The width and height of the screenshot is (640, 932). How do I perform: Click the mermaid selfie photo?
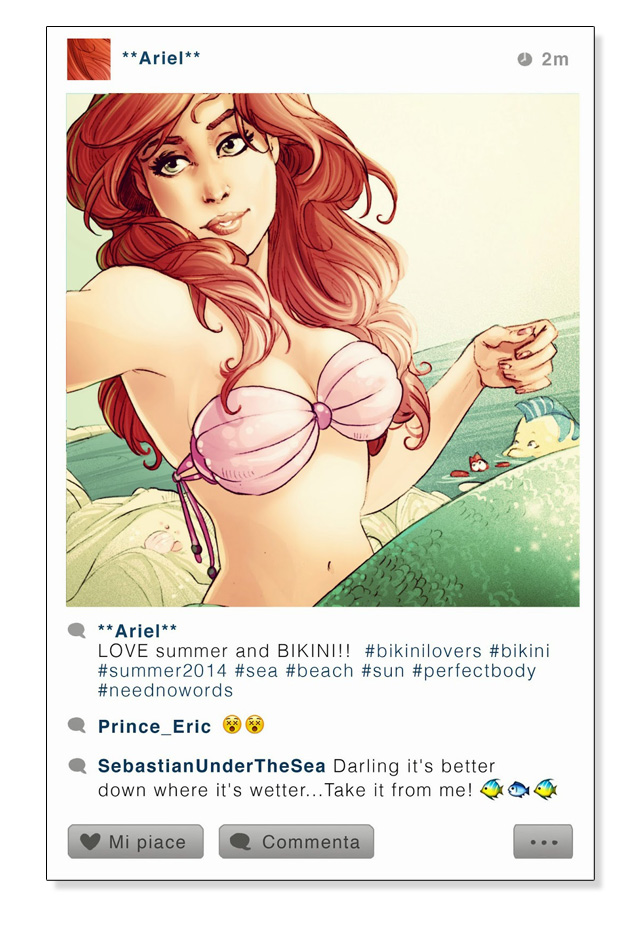[x=322, y=350]
